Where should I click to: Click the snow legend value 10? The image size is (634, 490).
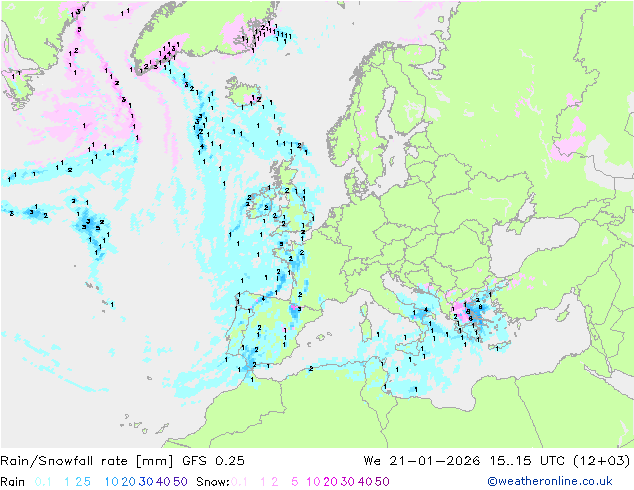[x=313, y=482]
